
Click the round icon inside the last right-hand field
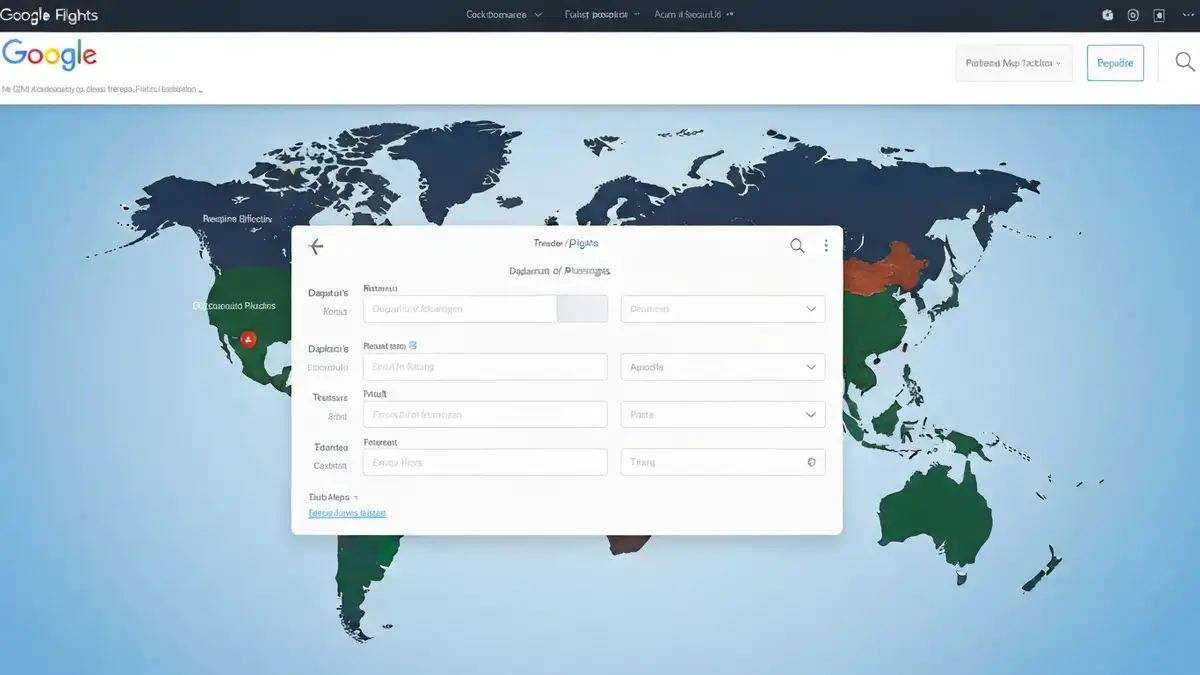coord(811,462)
